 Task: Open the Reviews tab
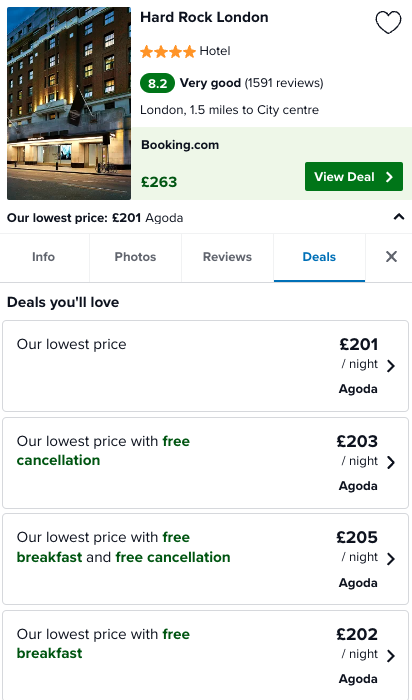point(227,258)
